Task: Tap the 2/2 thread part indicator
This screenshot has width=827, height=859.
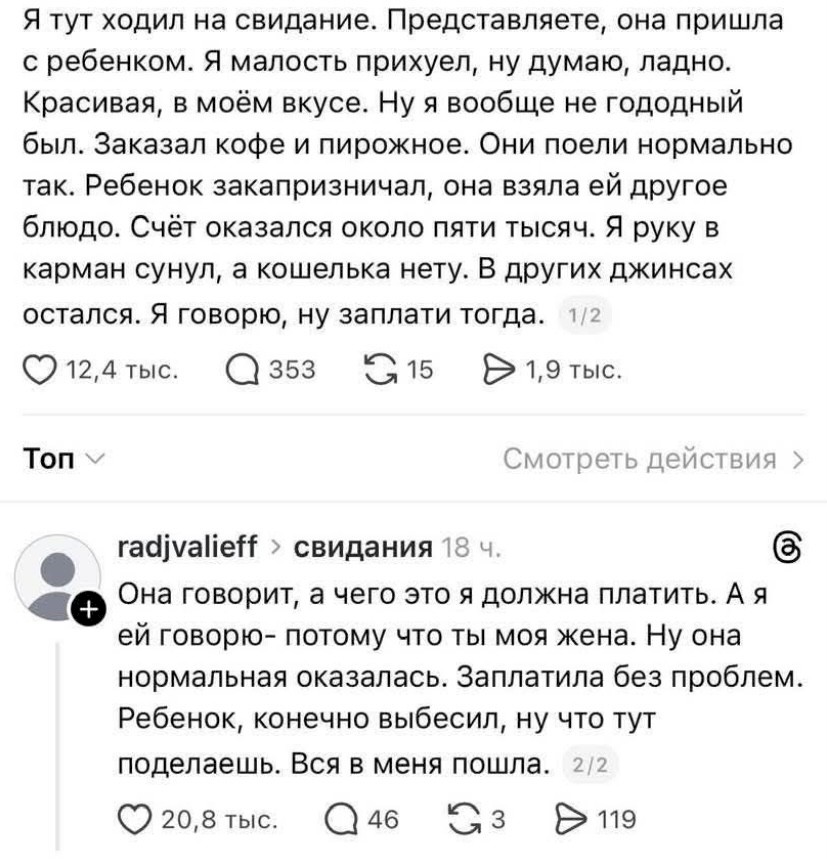Action: click(593, 768)
